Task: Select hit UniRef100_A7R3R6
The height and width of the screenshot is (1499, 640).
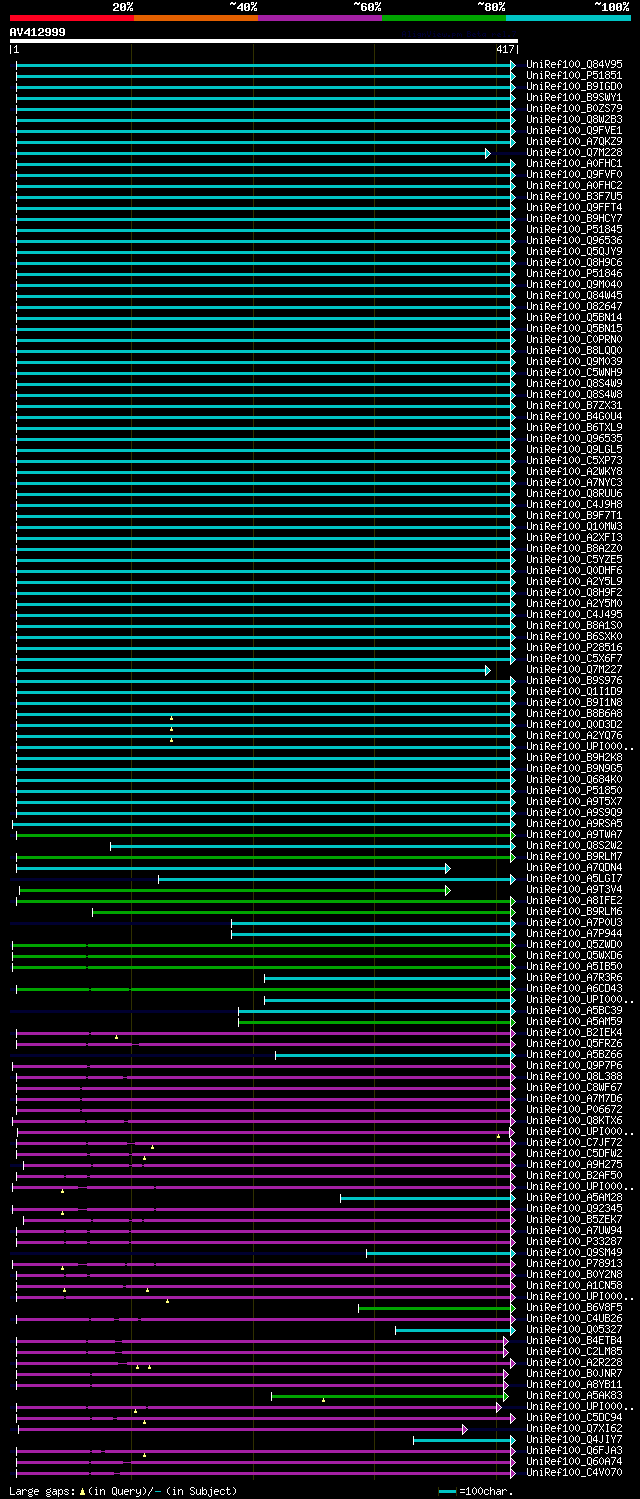Action: (x=573, y=977)
